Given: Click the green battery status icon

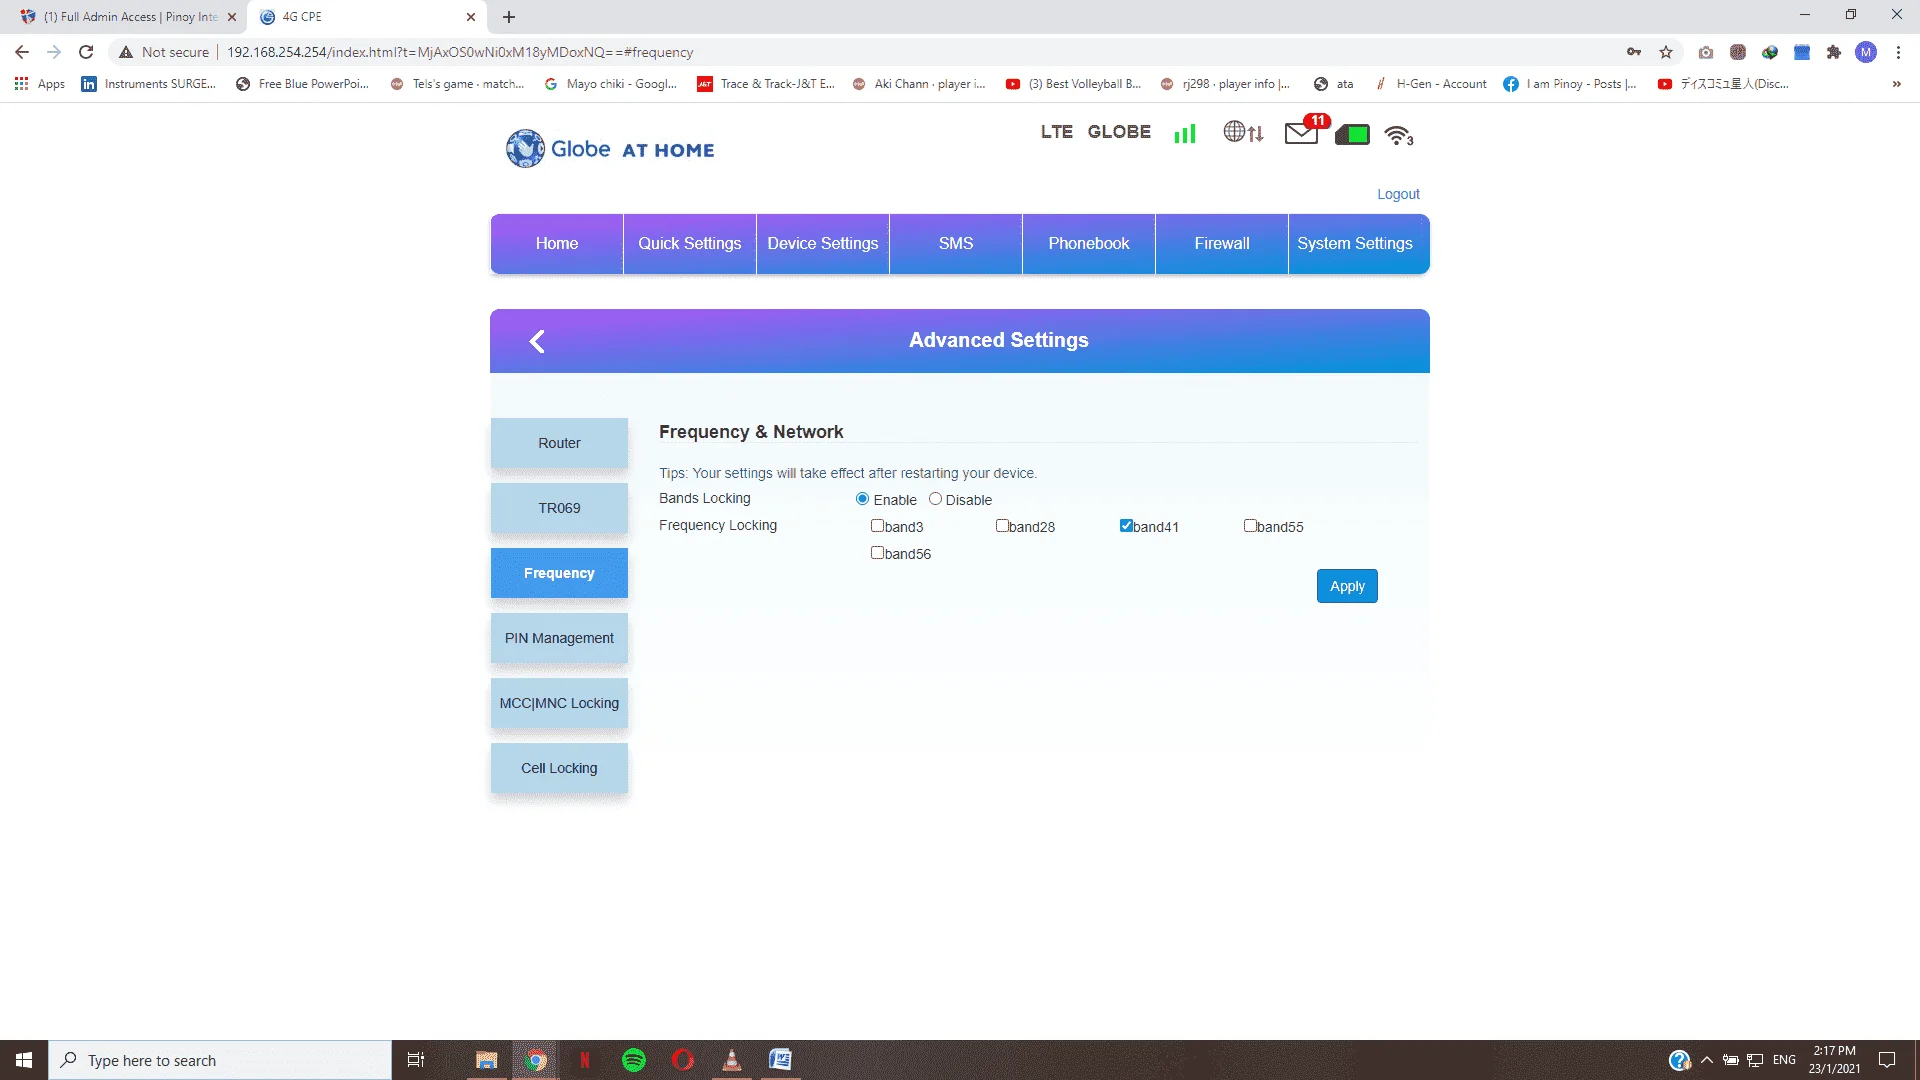Looking at the screenshot, I should (x=1352, y=134).
